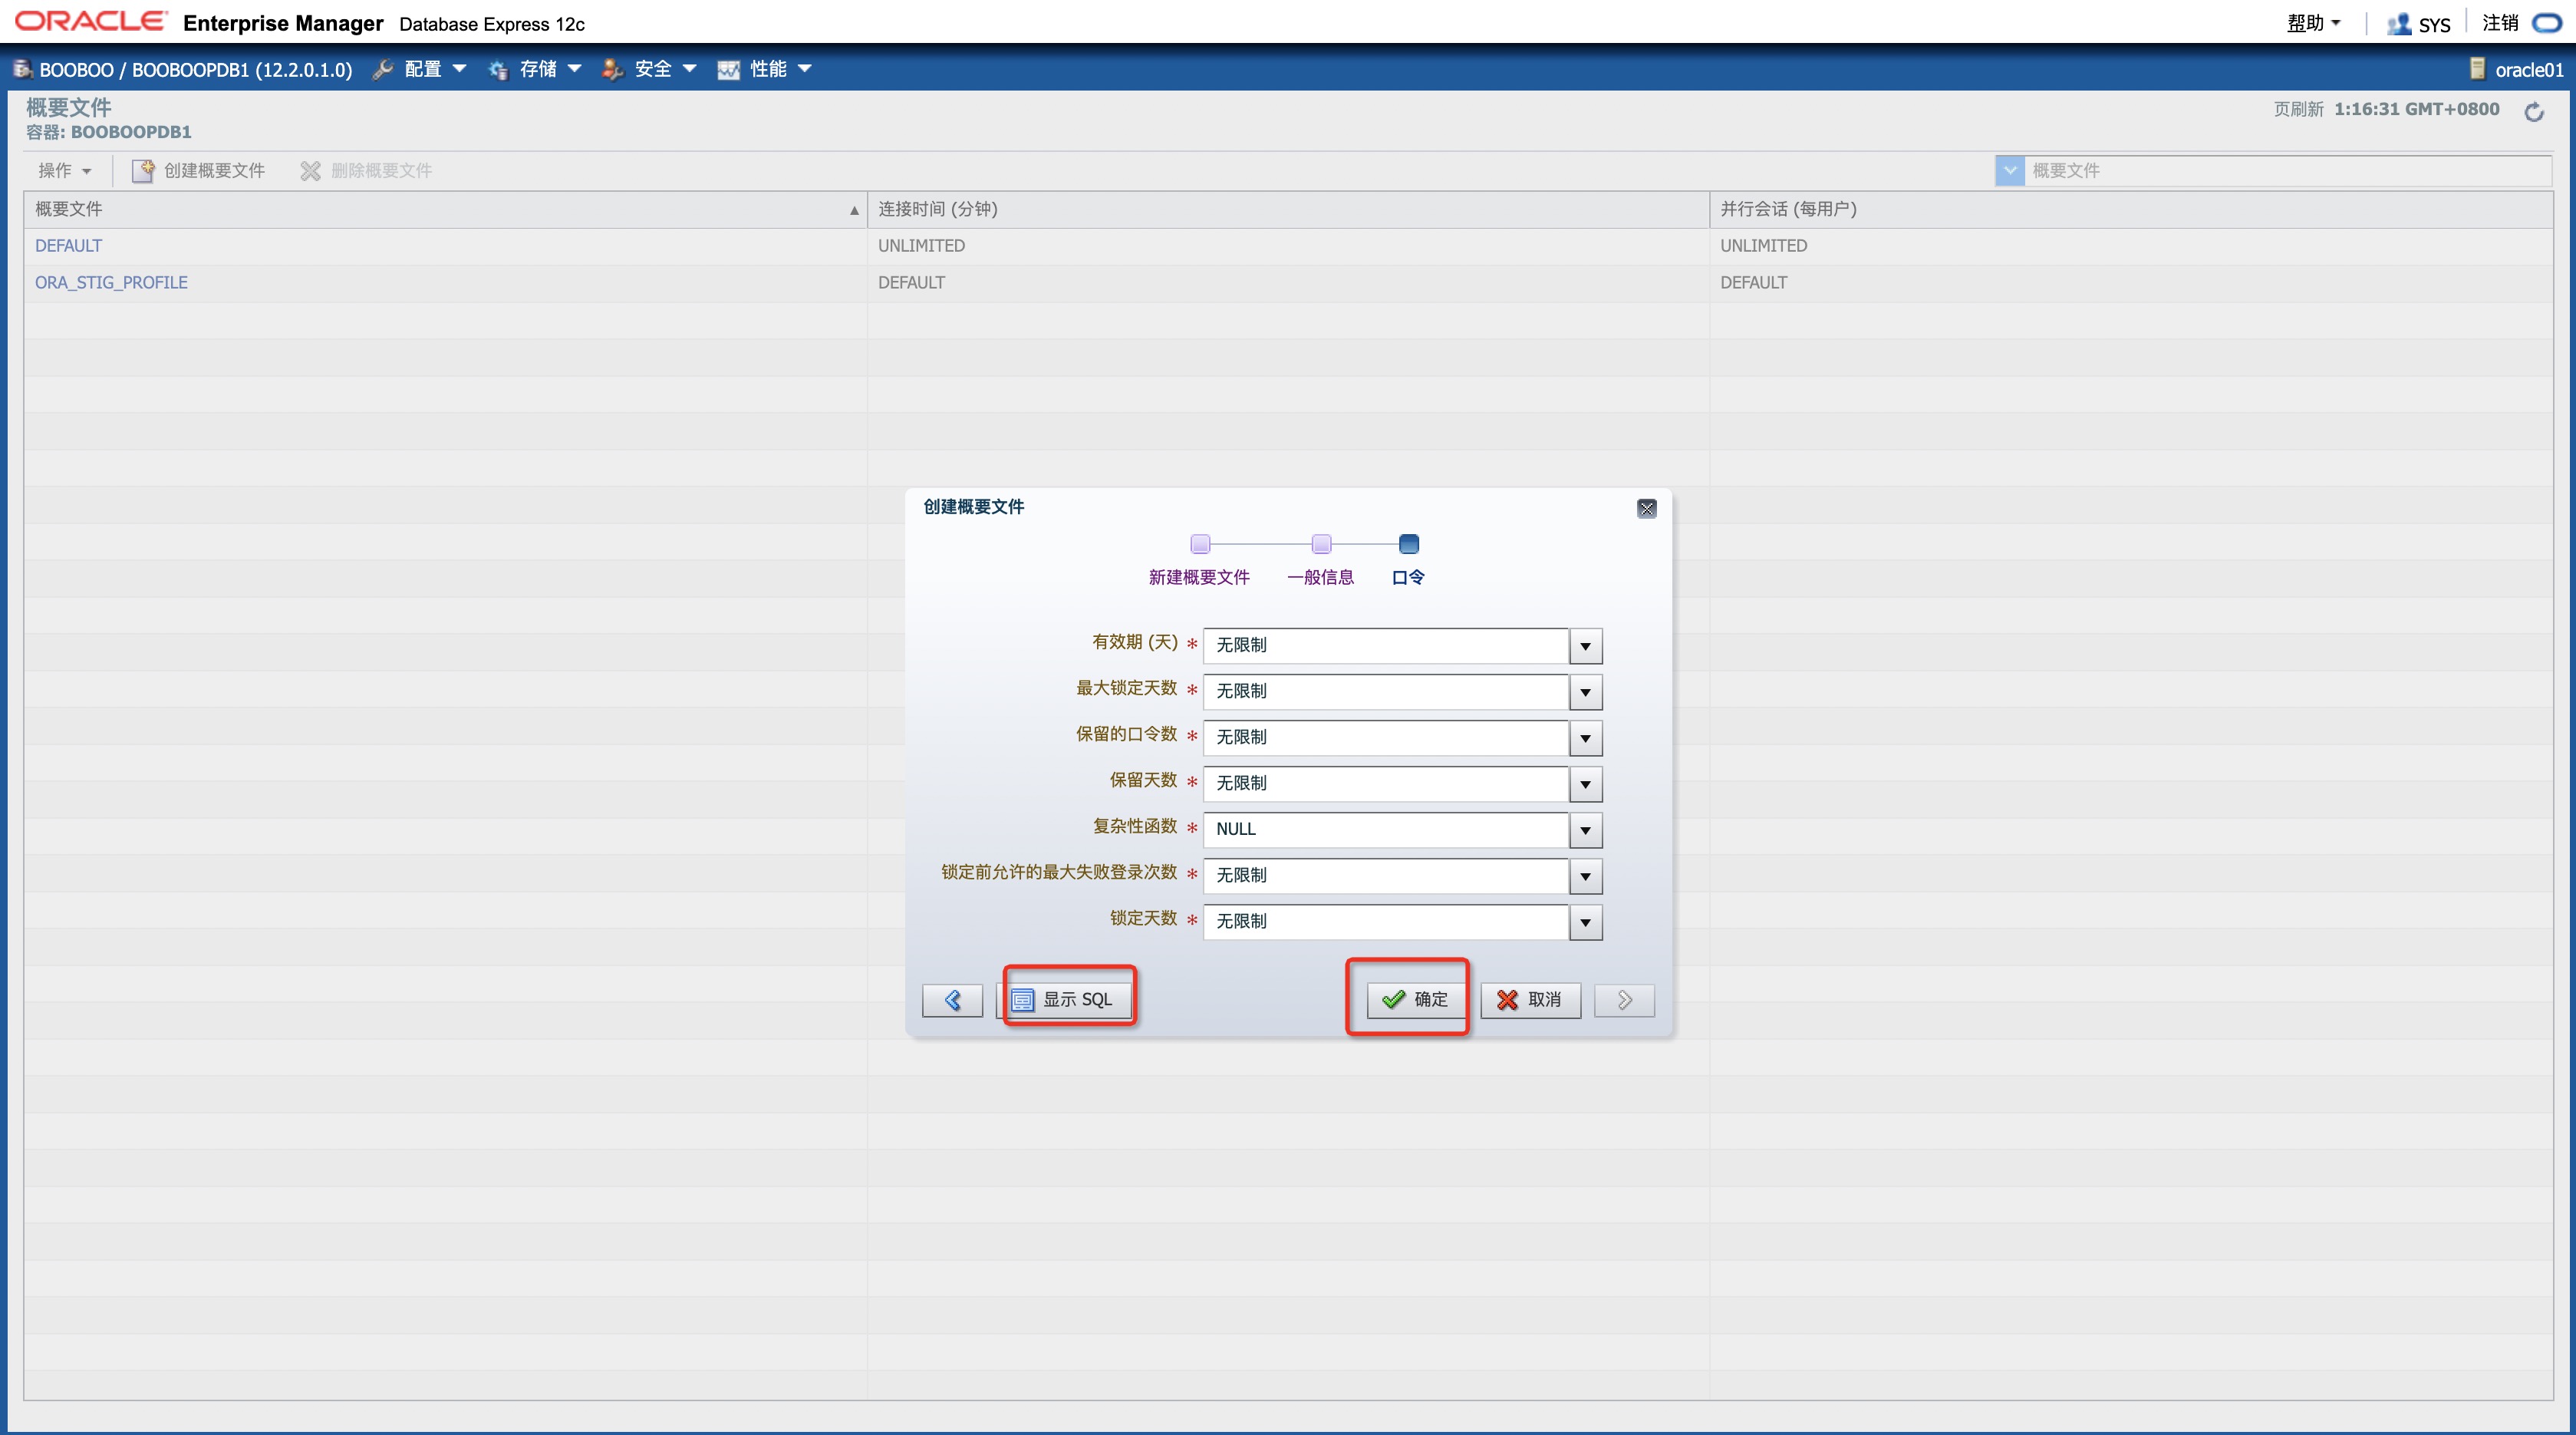Click the 显示 SQL button

pos(1068,1000)
